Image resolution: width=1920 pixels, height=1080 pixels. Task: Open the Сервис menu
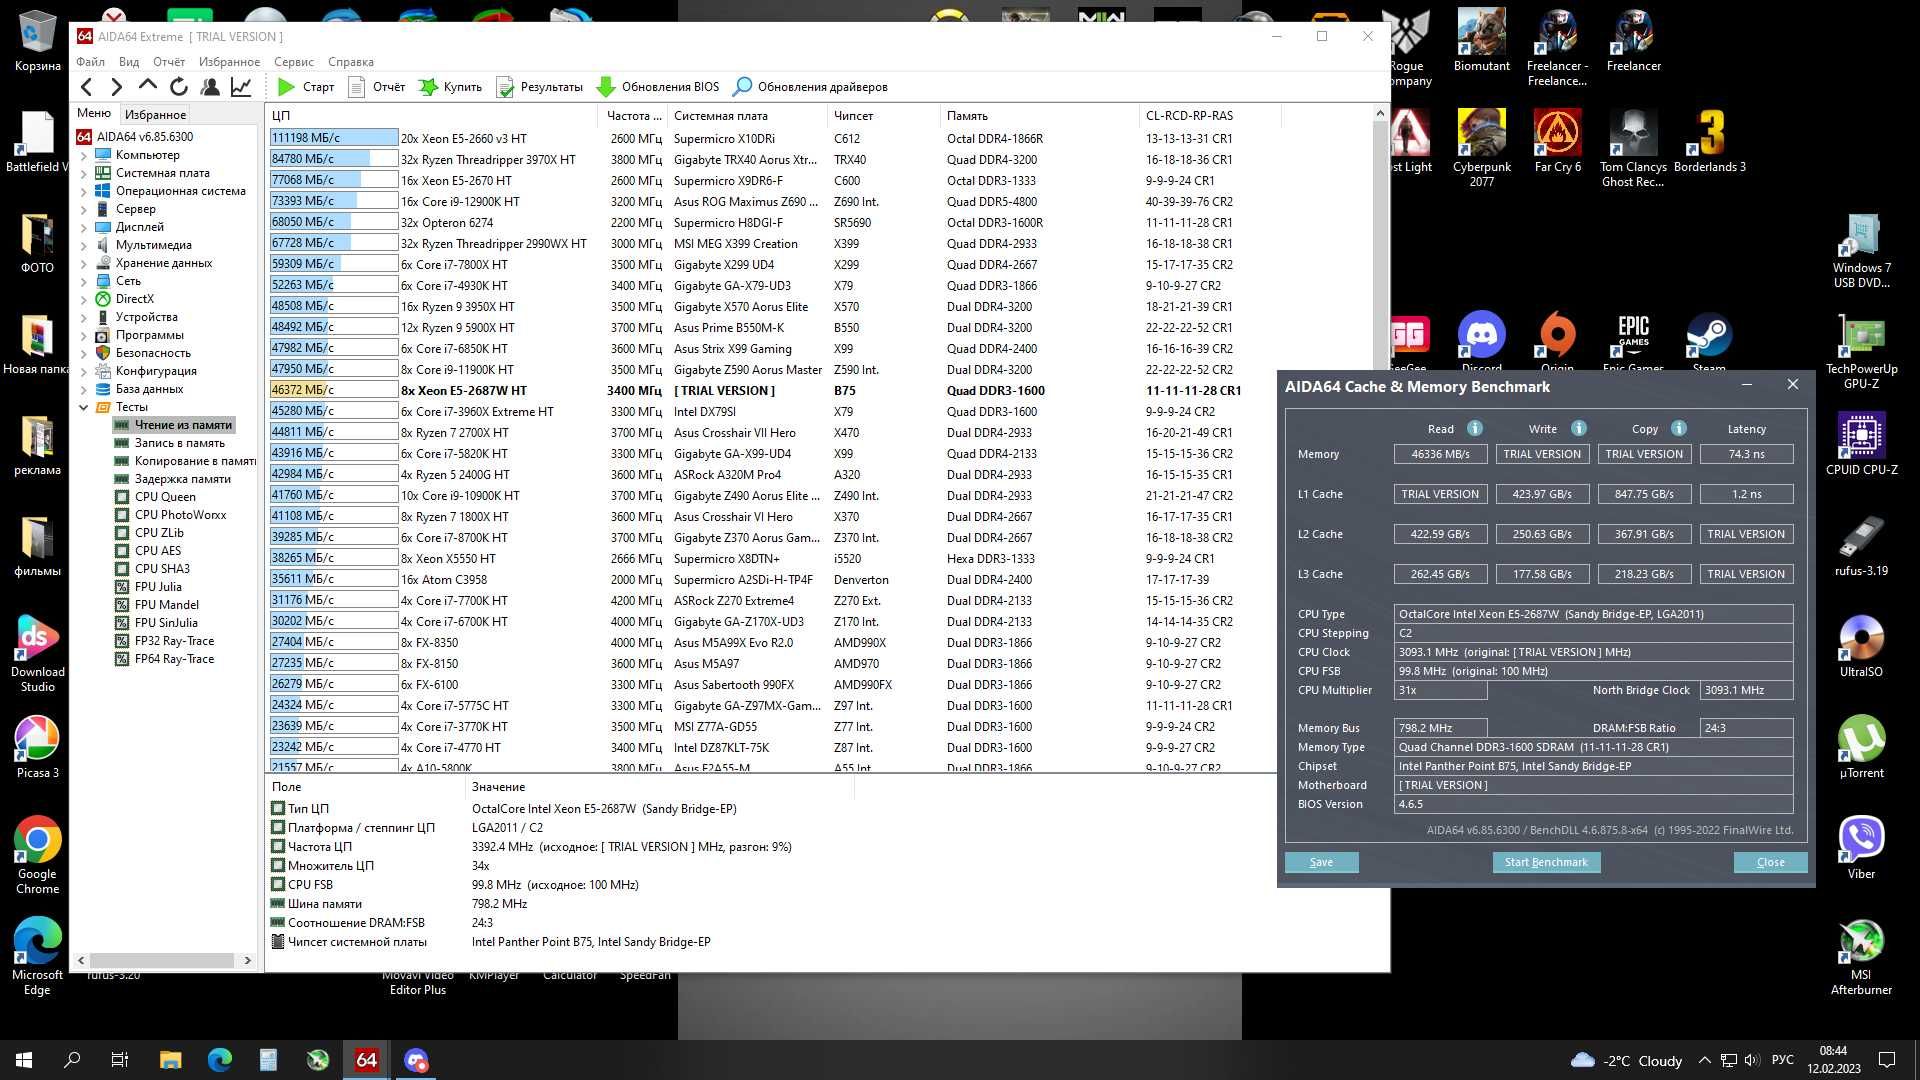pyautogui.click(x=294, y=62)
